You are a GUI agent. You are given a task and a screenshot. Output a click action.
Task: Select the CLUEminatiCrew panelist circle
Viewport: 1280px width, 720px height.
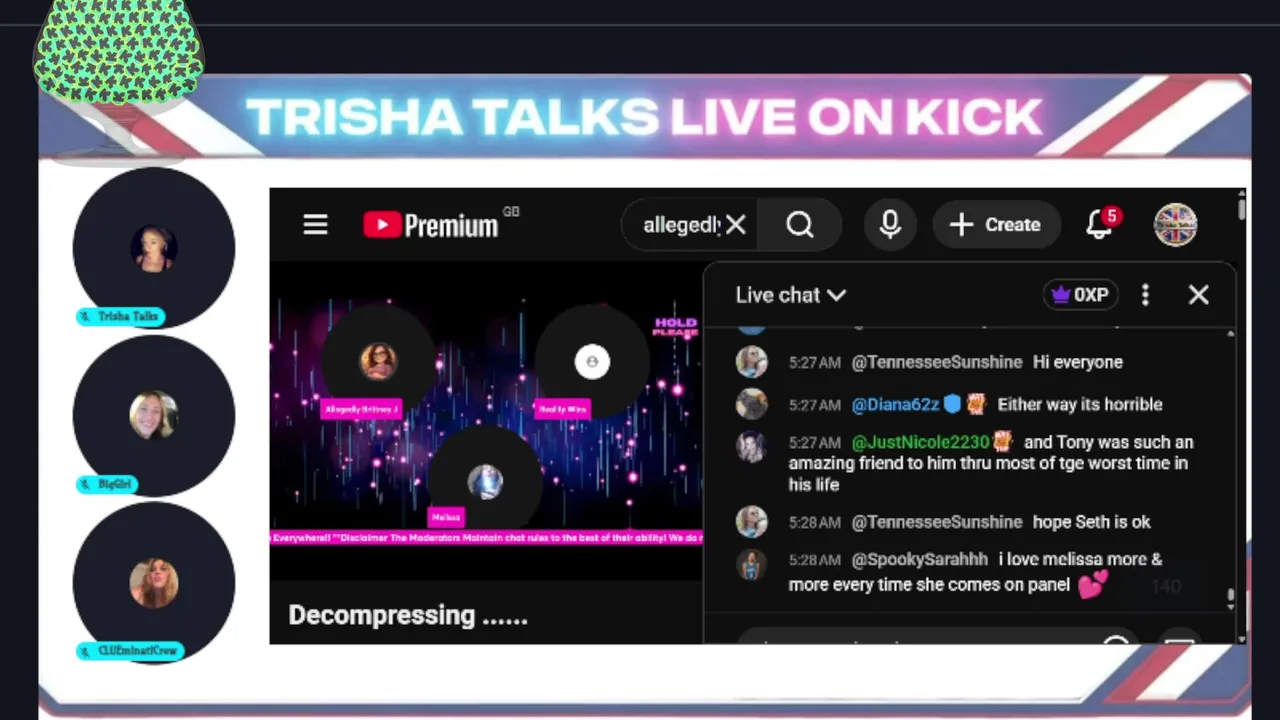tap(154, 583)
